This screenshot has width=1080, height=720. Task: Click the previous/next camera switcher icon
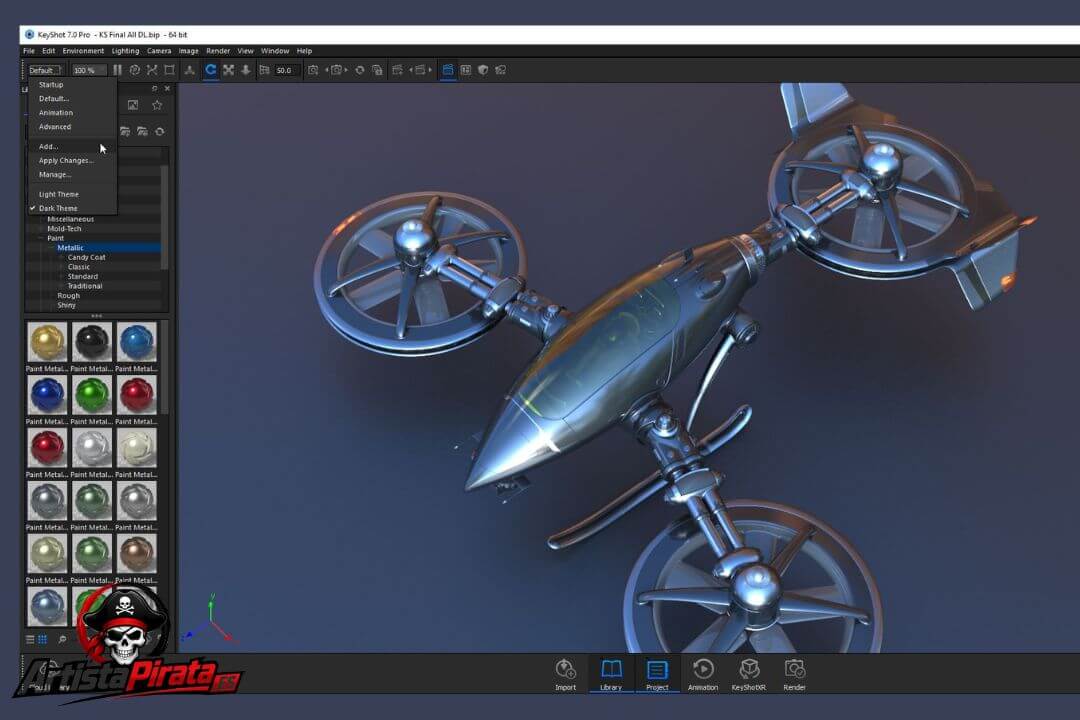click(x=336, y=70)
